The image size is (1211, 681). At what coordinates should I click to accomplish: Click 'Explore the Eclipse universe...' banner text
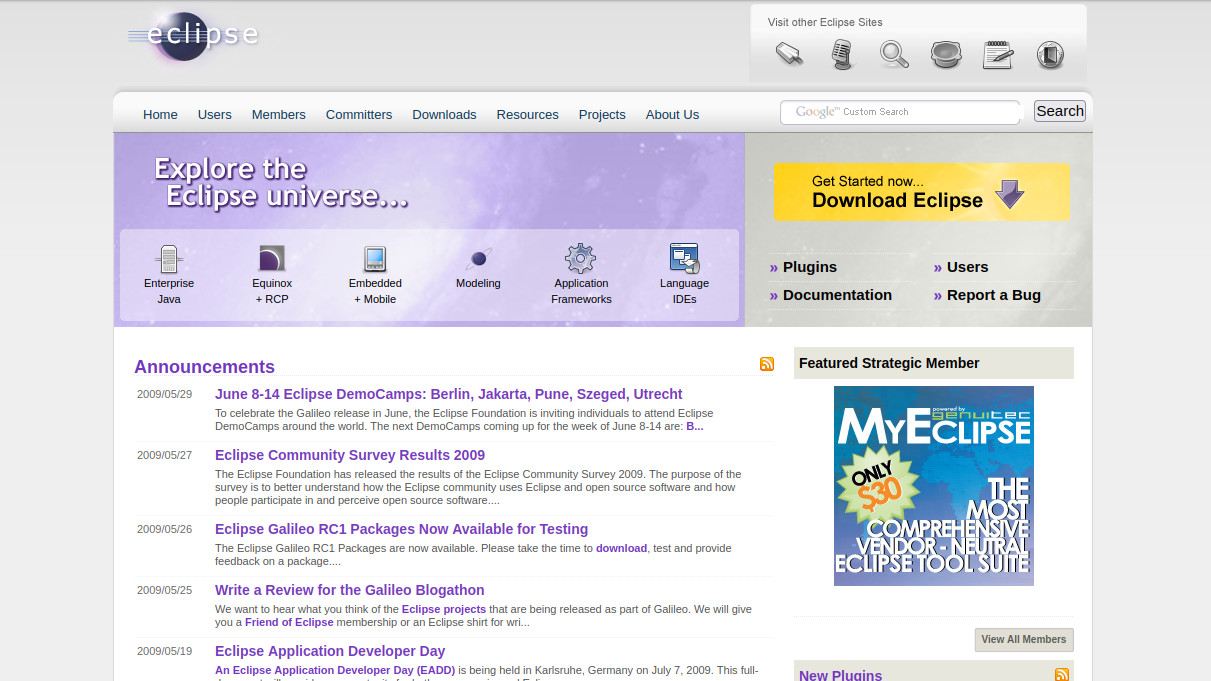[280, 182]
